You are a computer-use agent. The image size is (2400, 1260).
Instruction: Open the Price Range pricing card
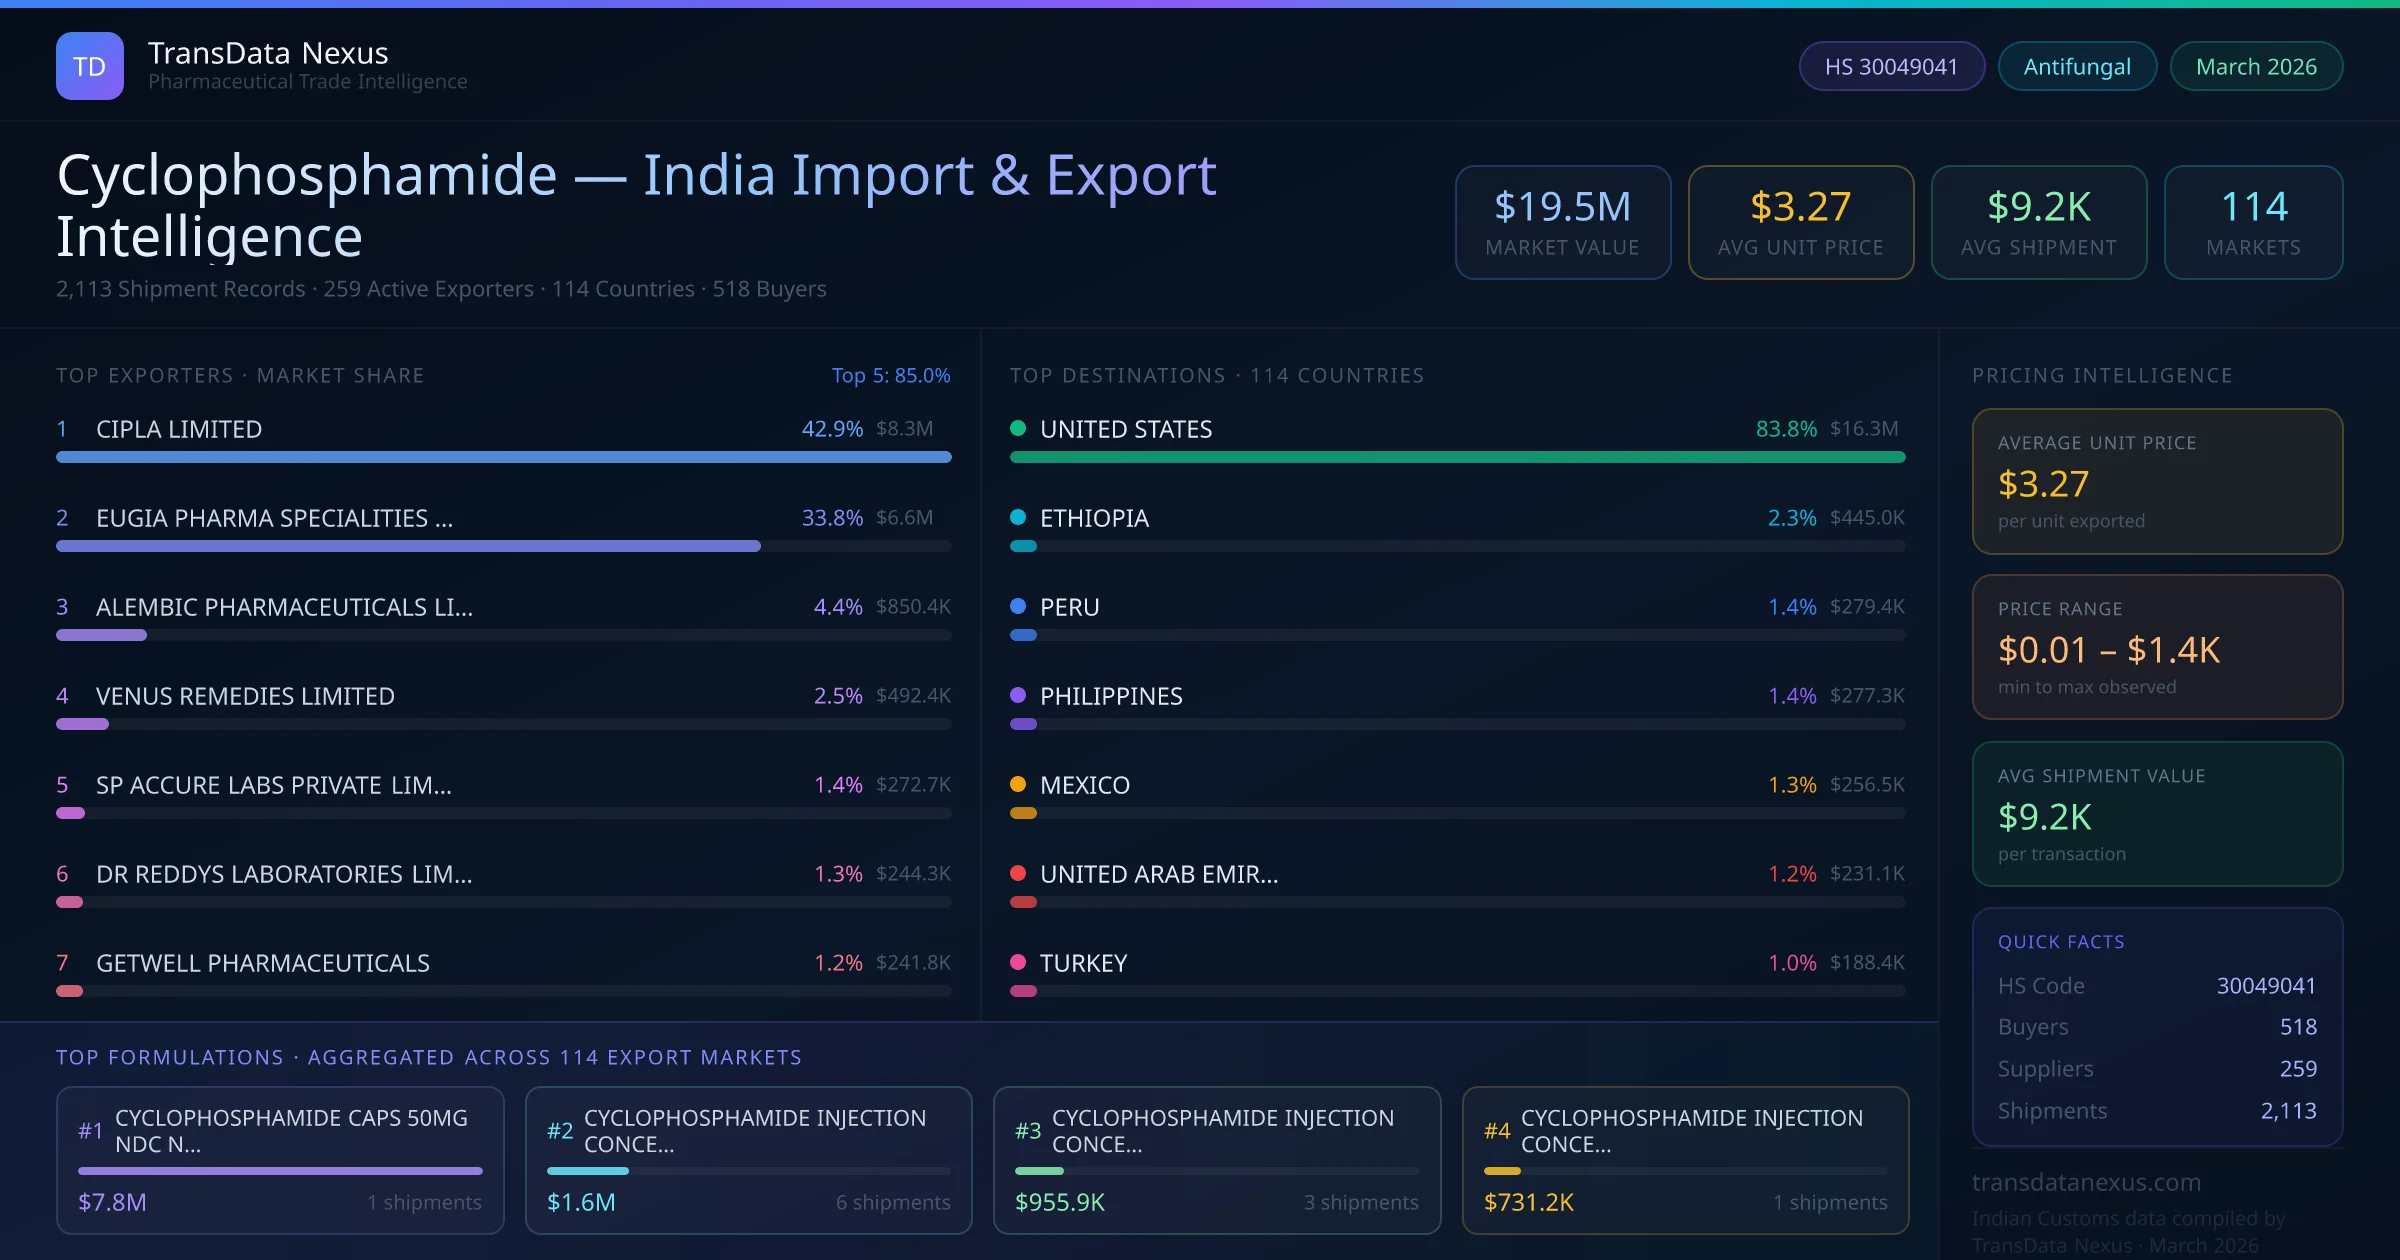click(x=2157, y=647)
